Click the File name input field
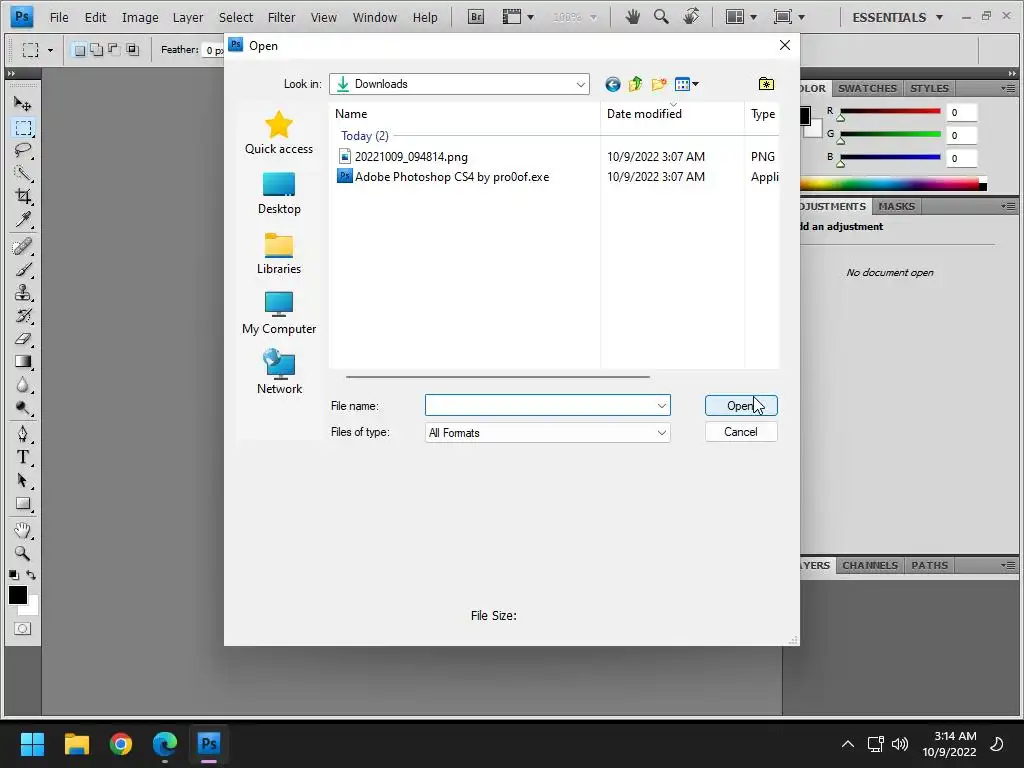This screenshot has height=768, width=1024. pos(547,406)
